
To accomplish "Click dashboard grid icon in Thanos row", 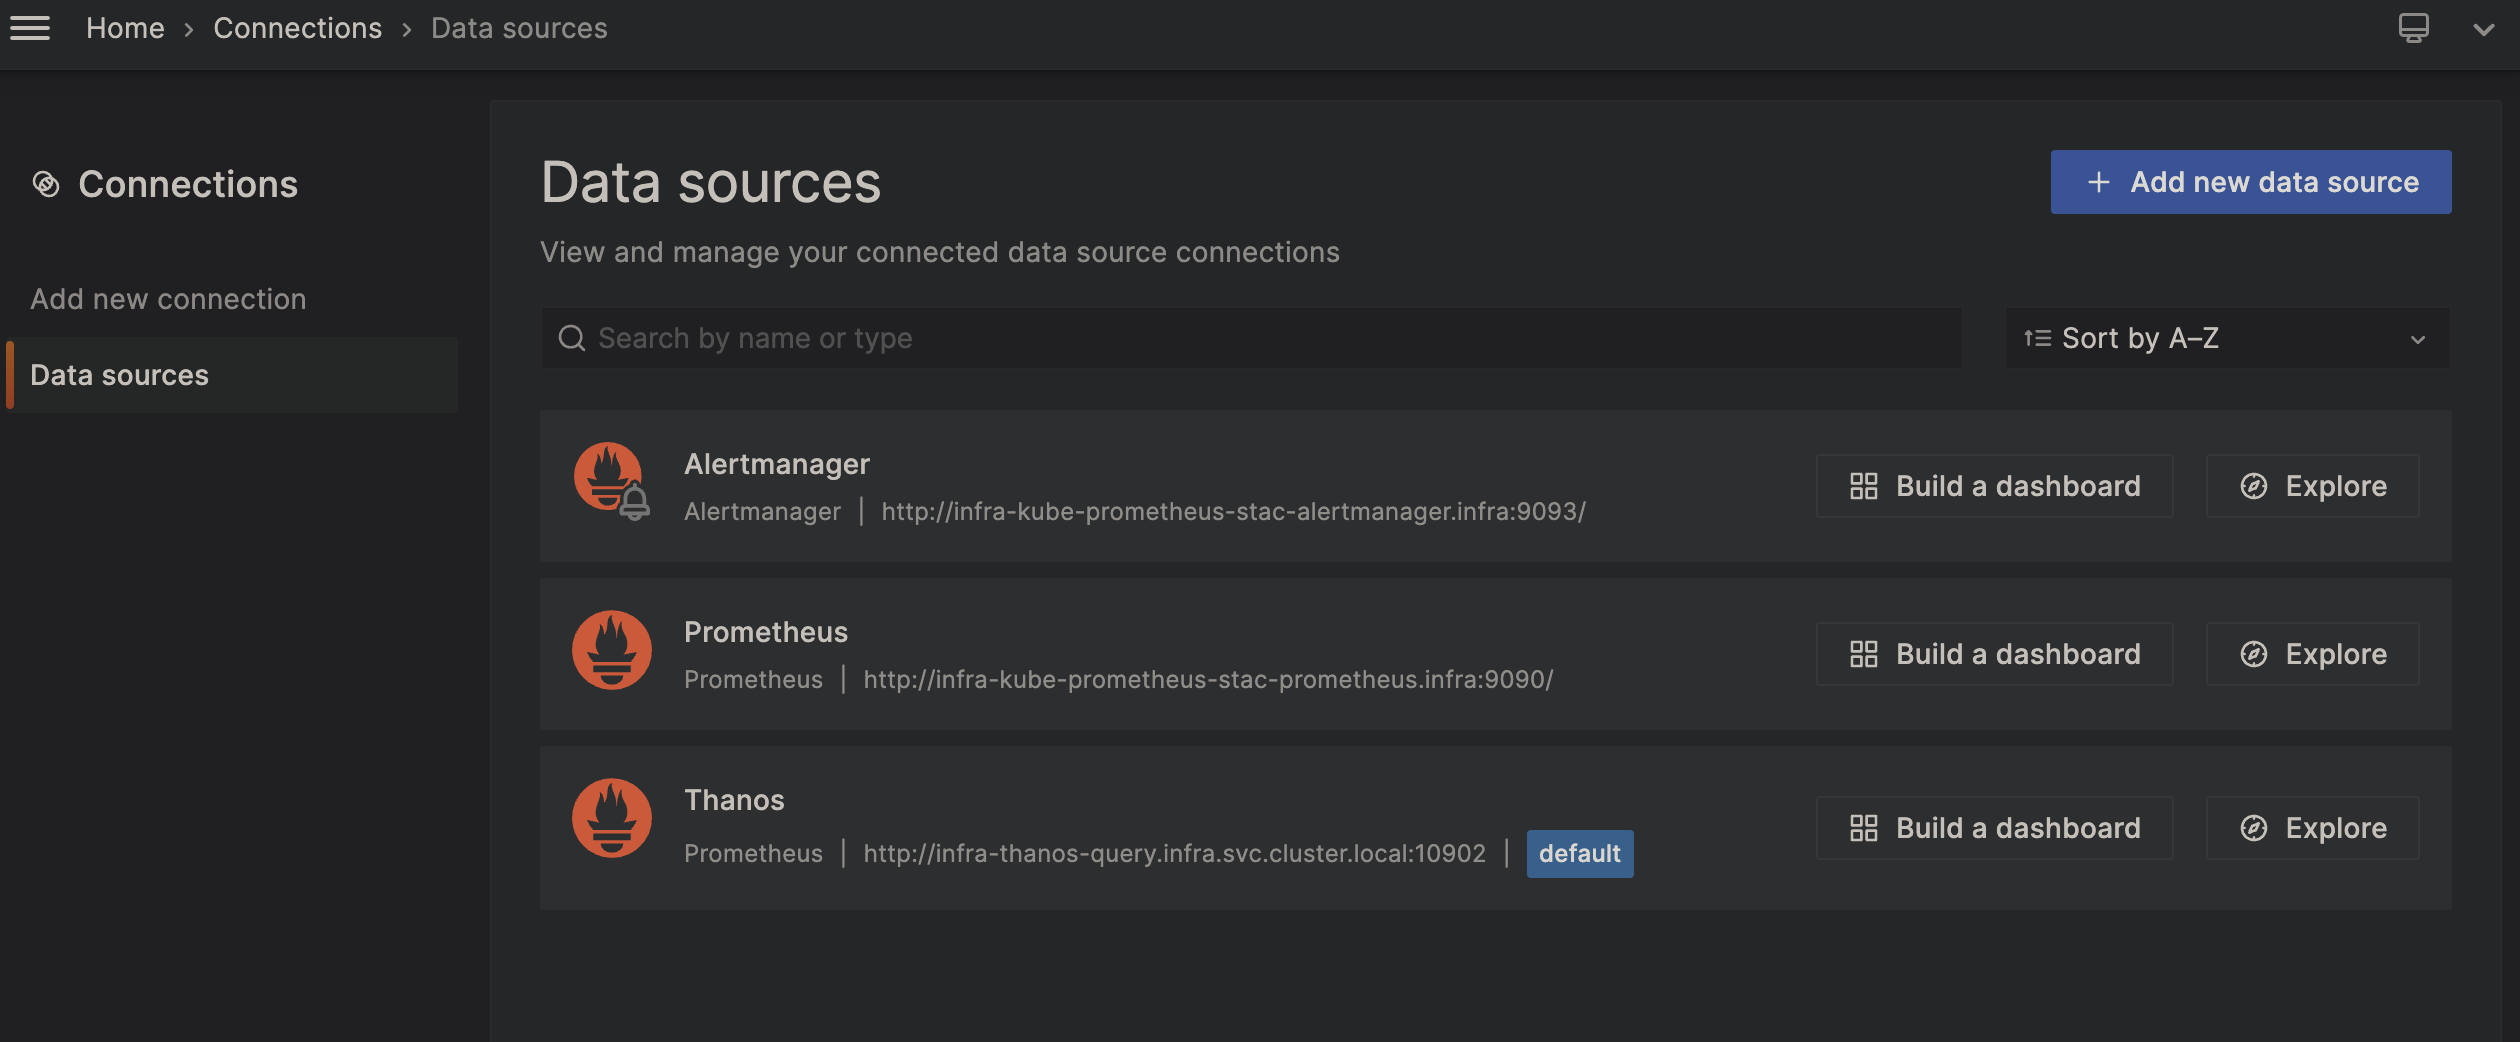I will click(1864, 828).
